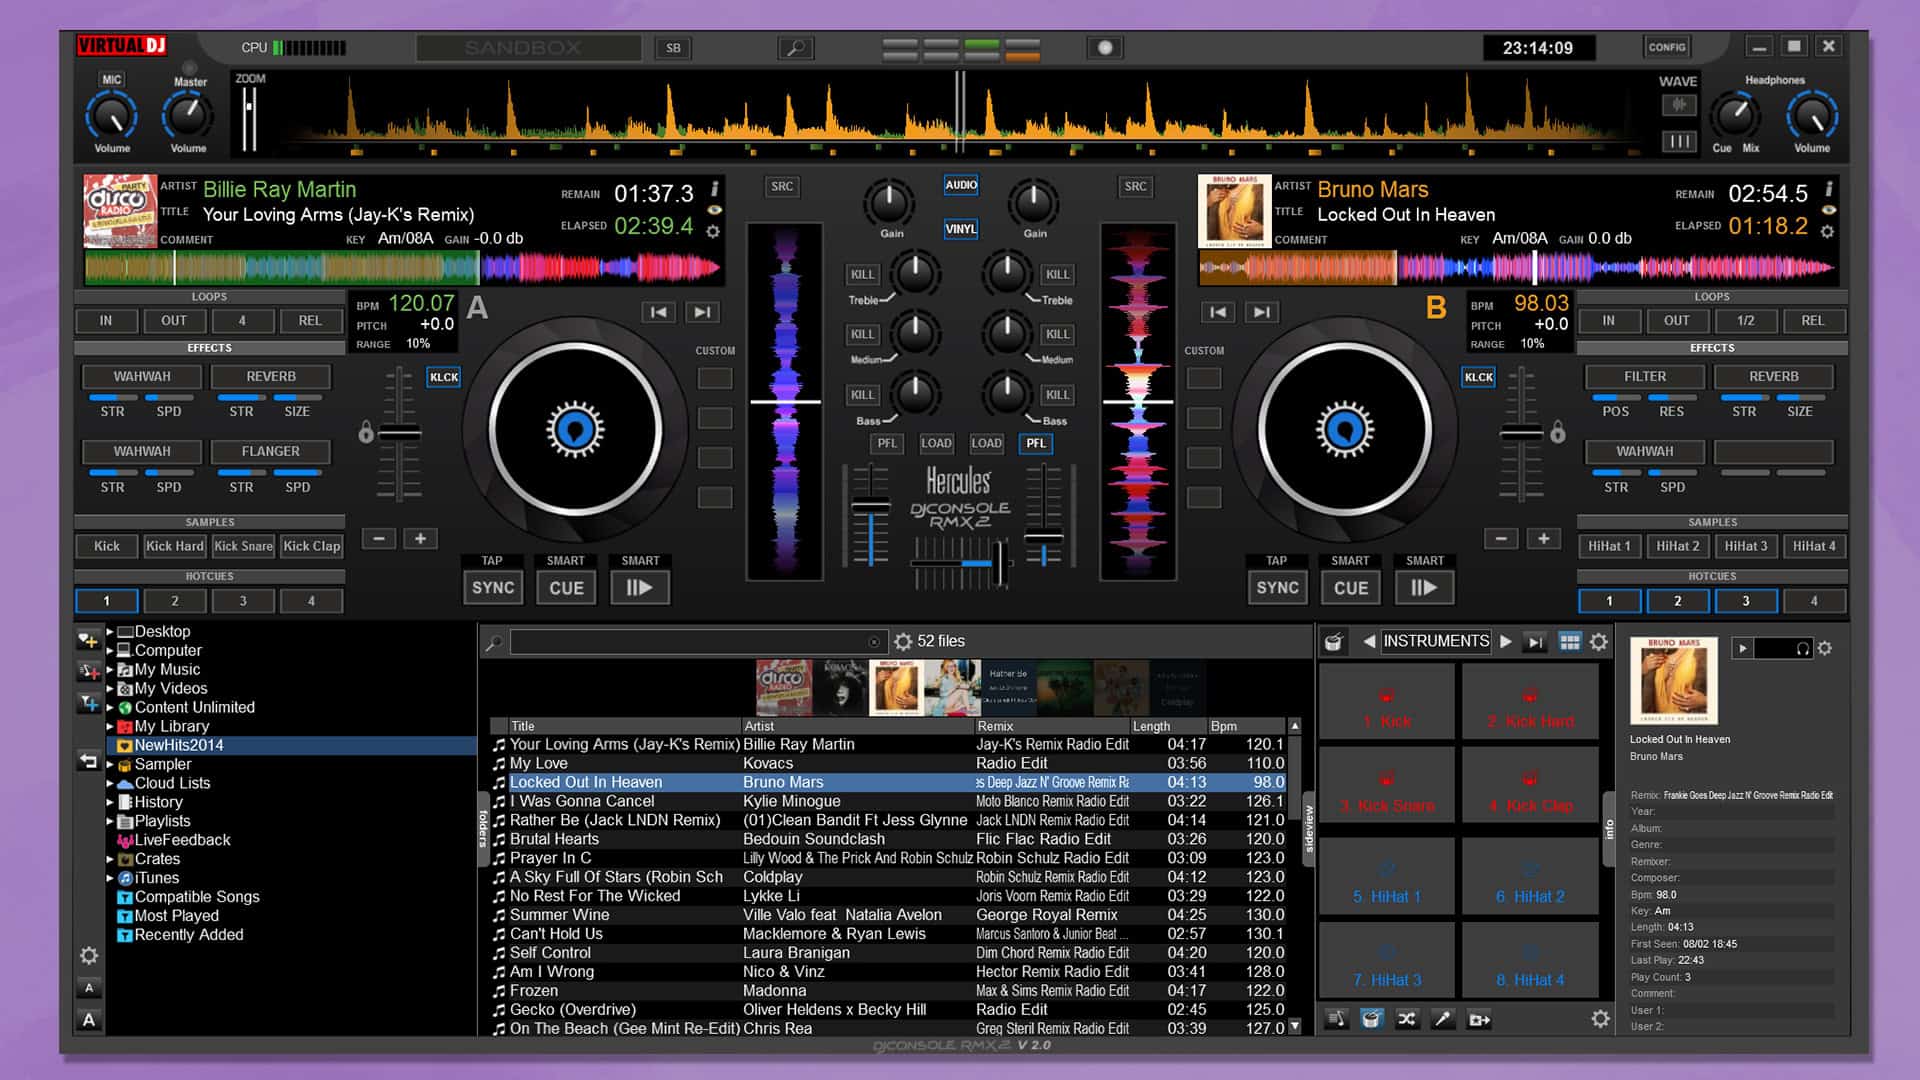Expand the Playlists folder
Image resolution: width=1920 pixels, height=1080 pixels.
(x=110, y=821)
